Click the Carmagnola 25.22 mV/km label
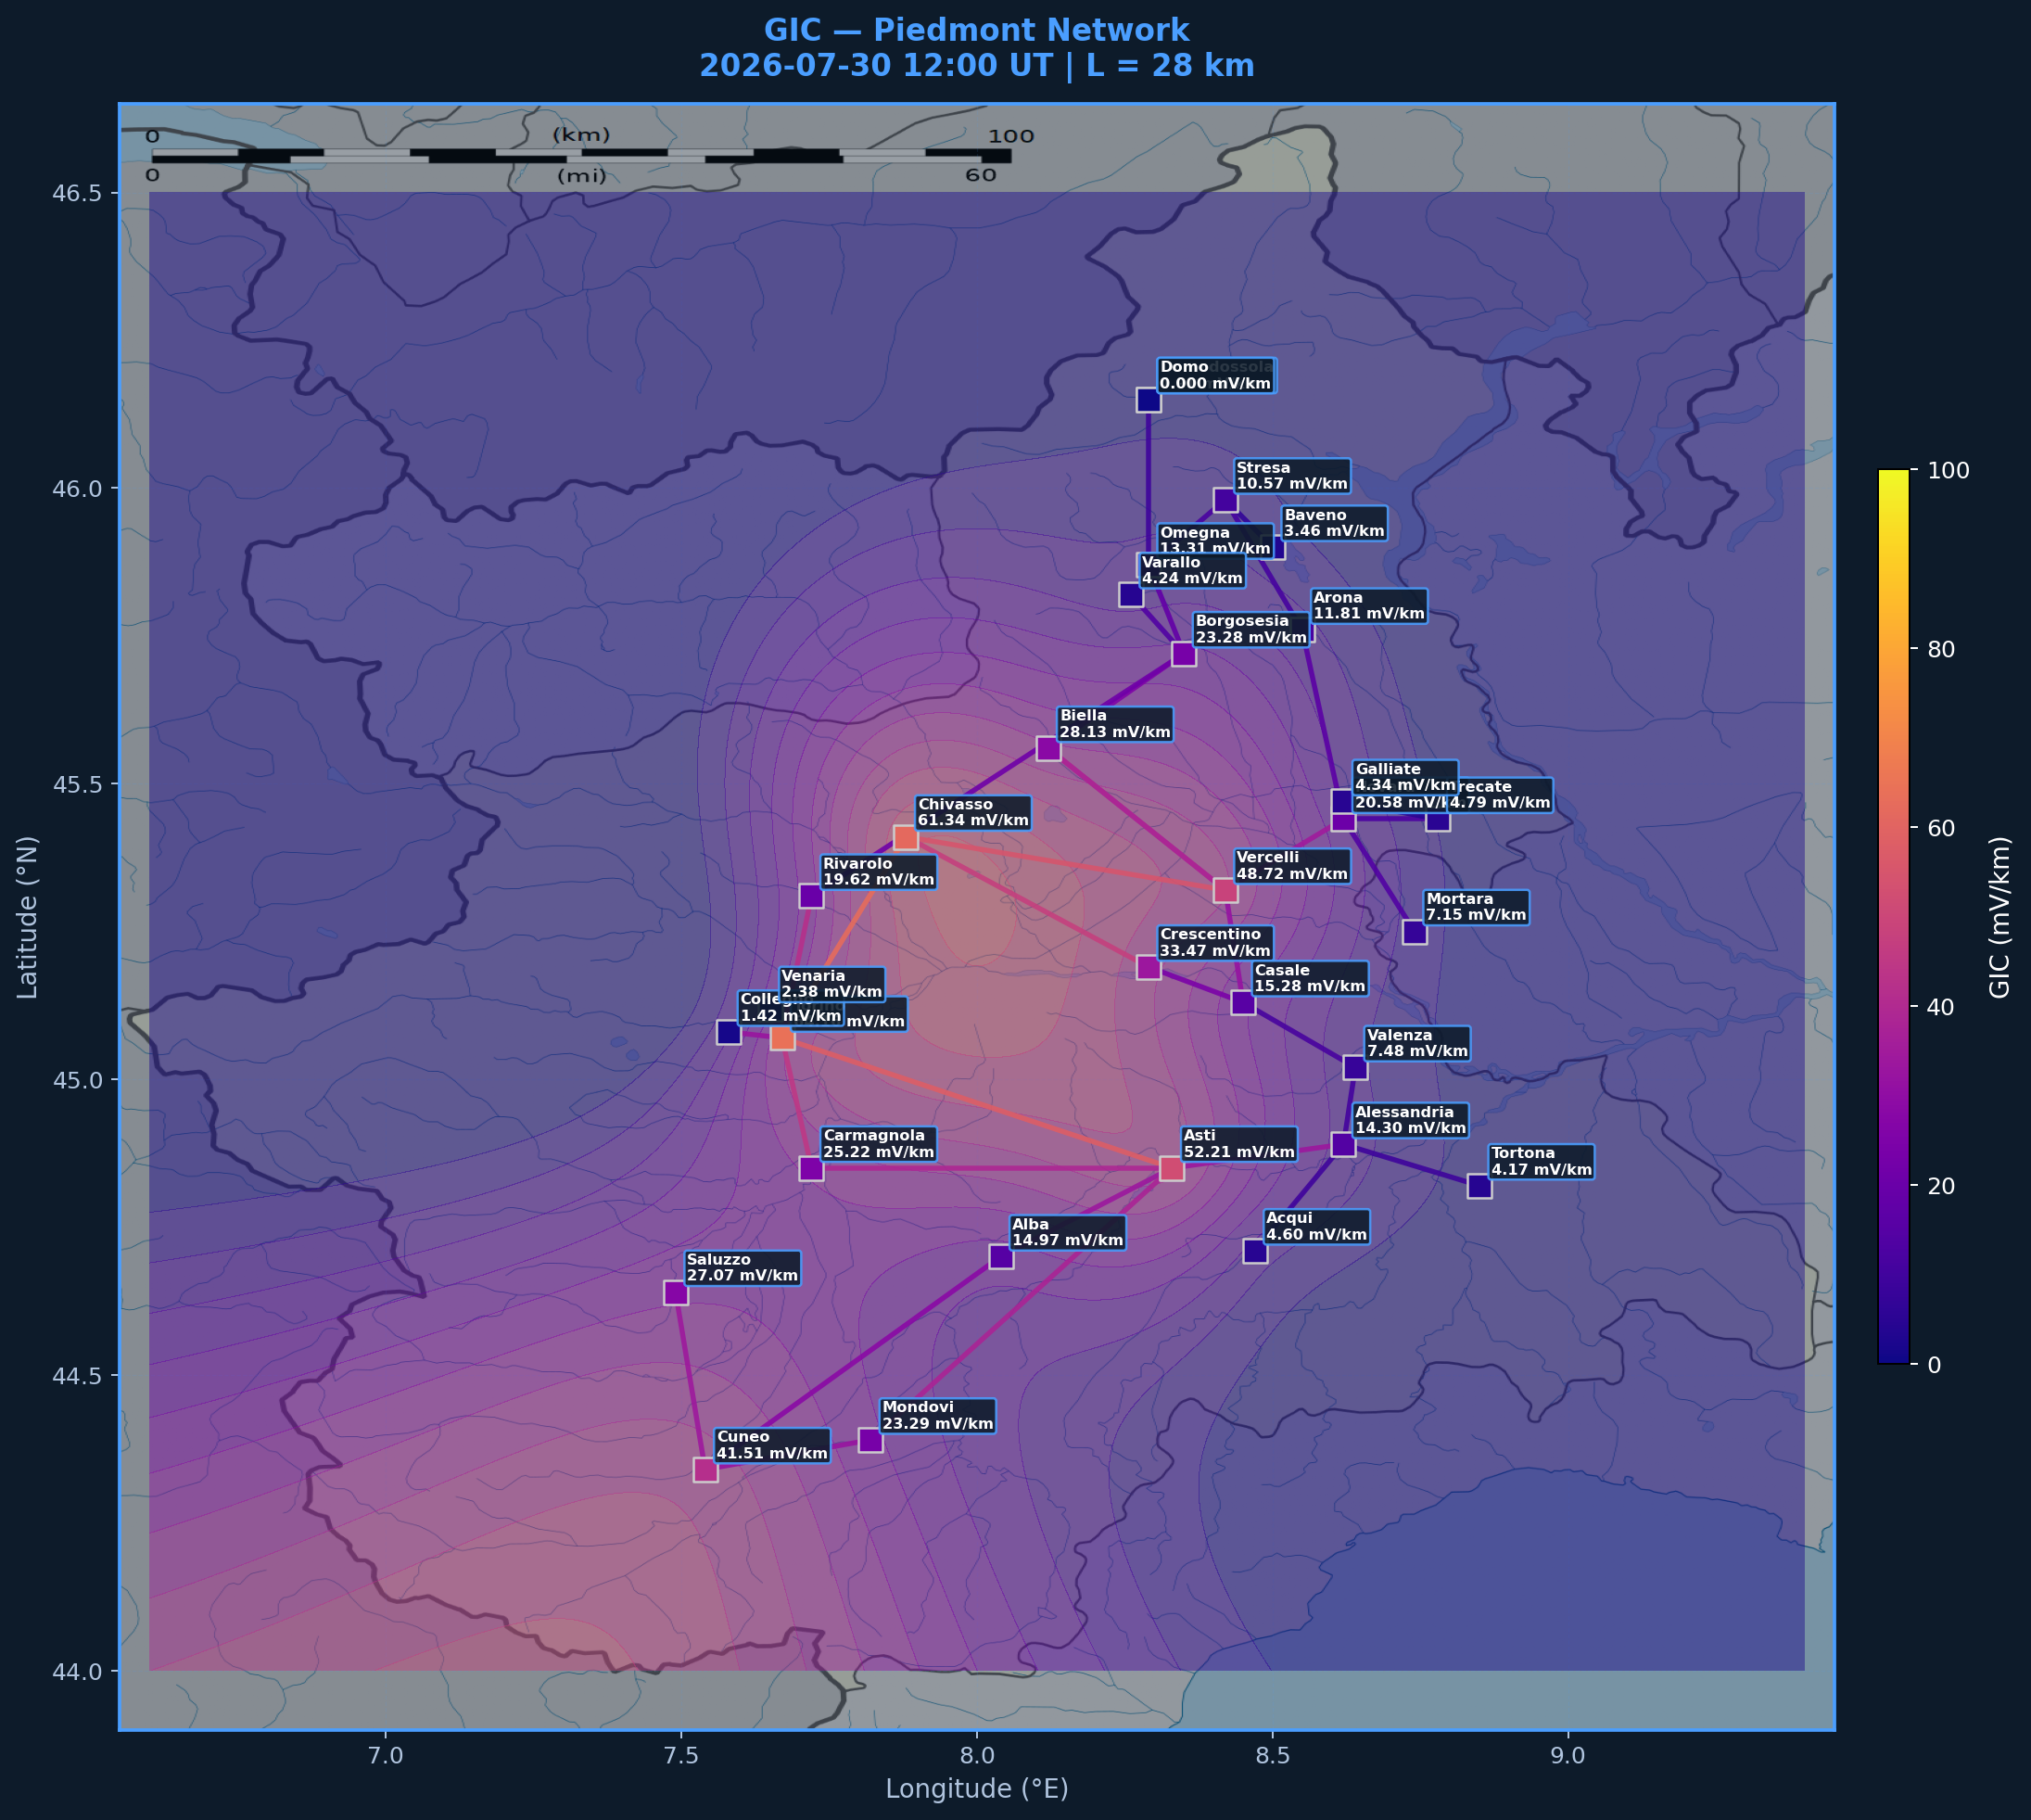The height and width of the screenshot is (1820, 2031). pyautogui.click(x=878, y=1144)
